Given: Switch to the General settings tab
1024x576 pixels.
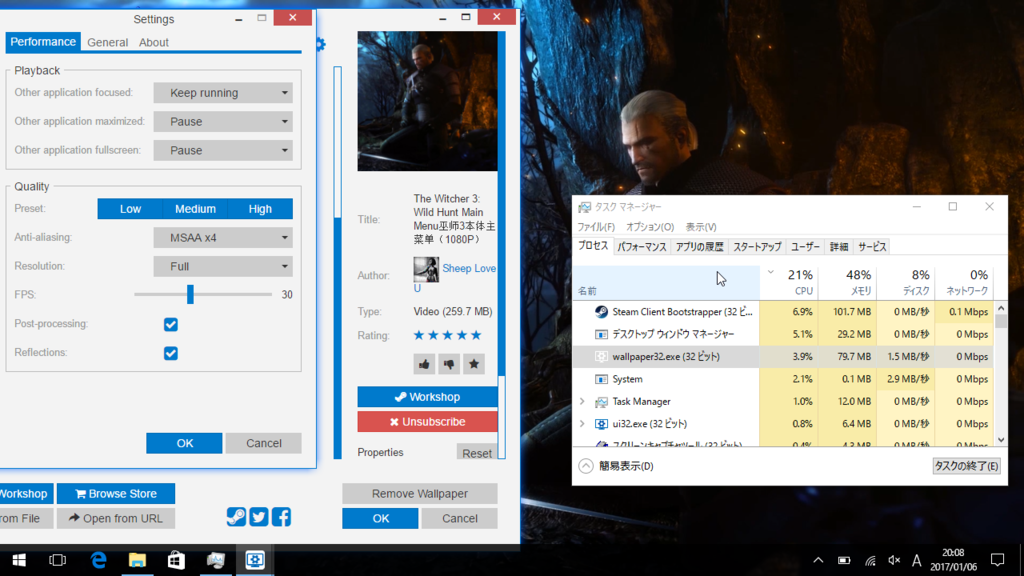Looking at the screenshot, I should click(x=108, y=42).
